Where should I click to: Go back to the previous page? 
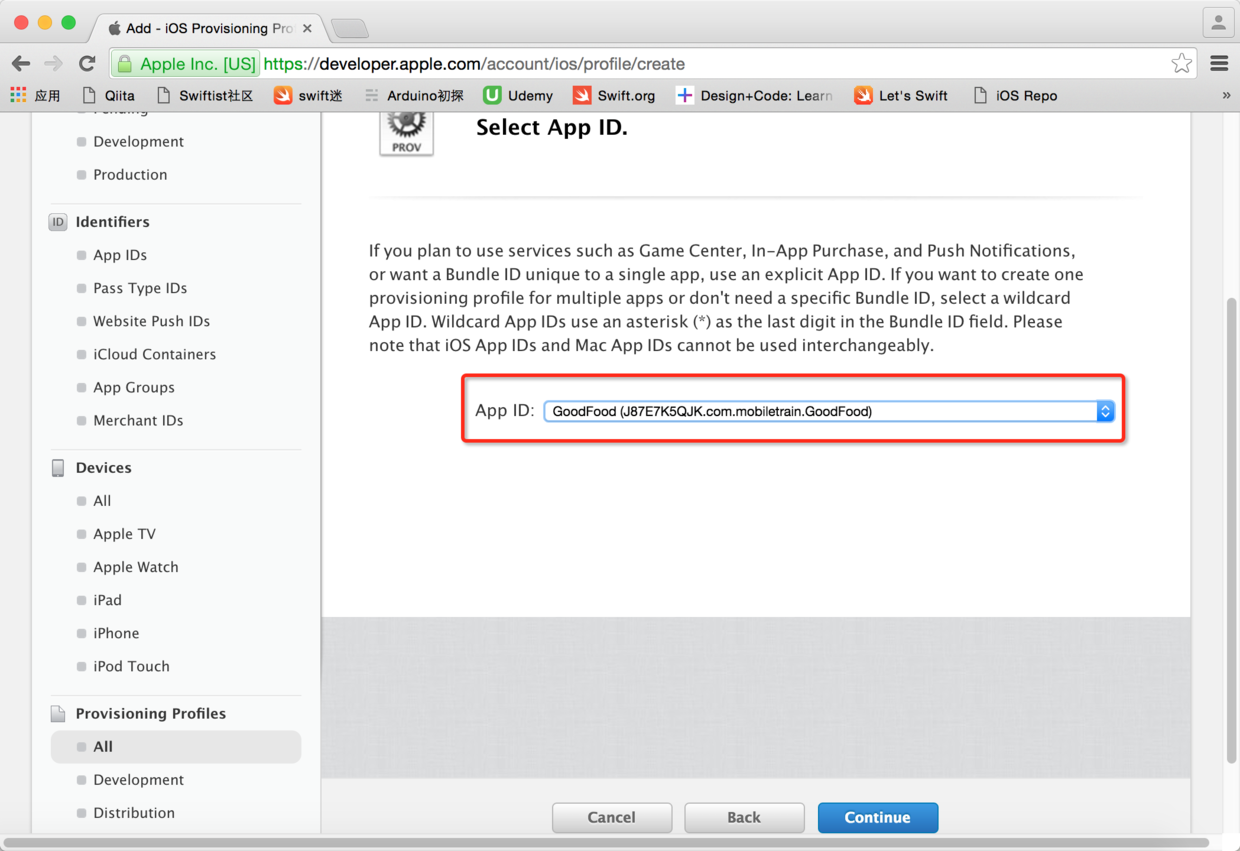21,64
